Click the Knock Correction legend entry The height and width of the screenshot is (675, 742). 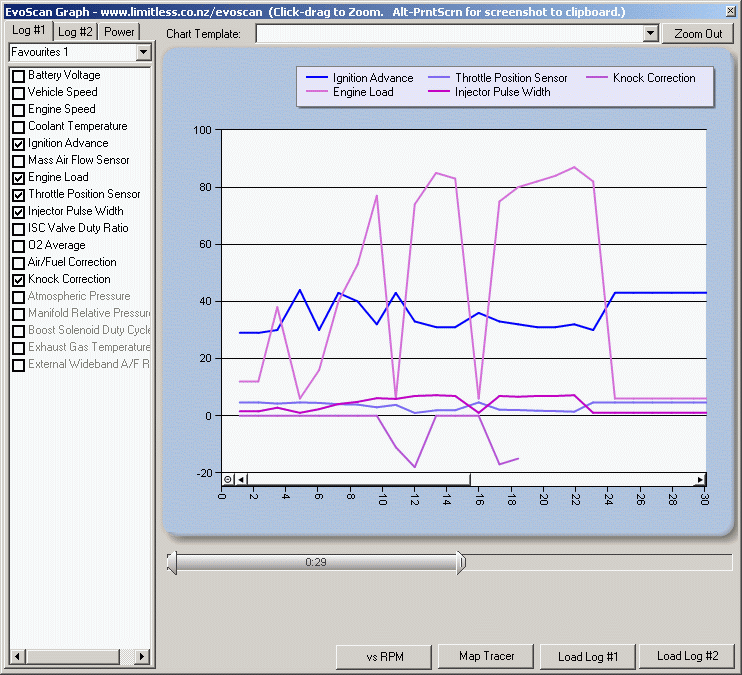pos(641,78)
